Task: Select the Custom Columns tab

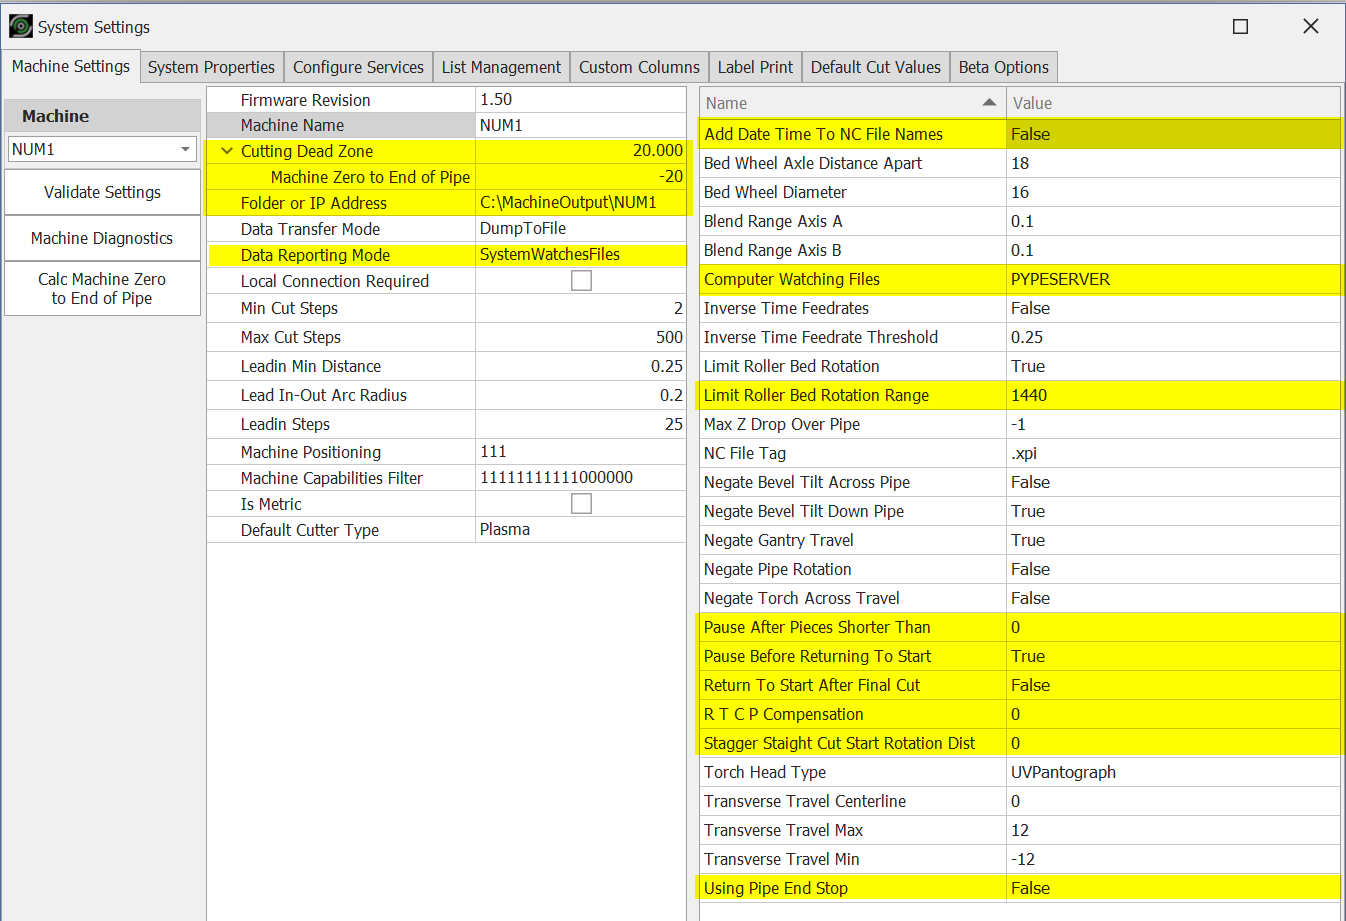Action: [x=639, y=67]
